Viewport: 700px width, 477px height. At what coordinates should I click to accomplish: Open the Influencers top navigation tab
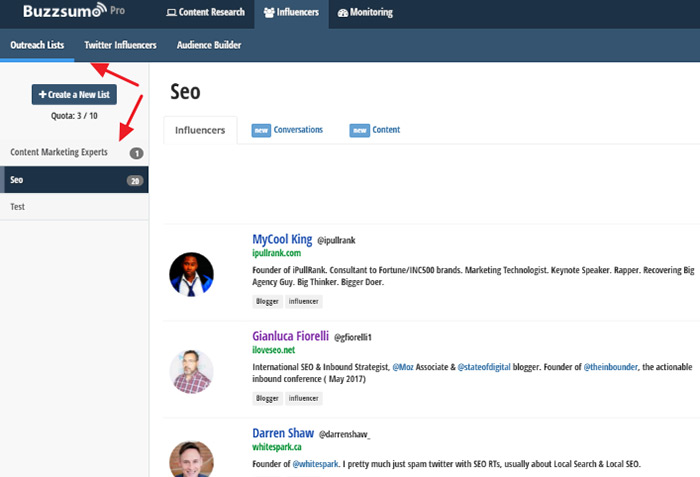(290, 13)
